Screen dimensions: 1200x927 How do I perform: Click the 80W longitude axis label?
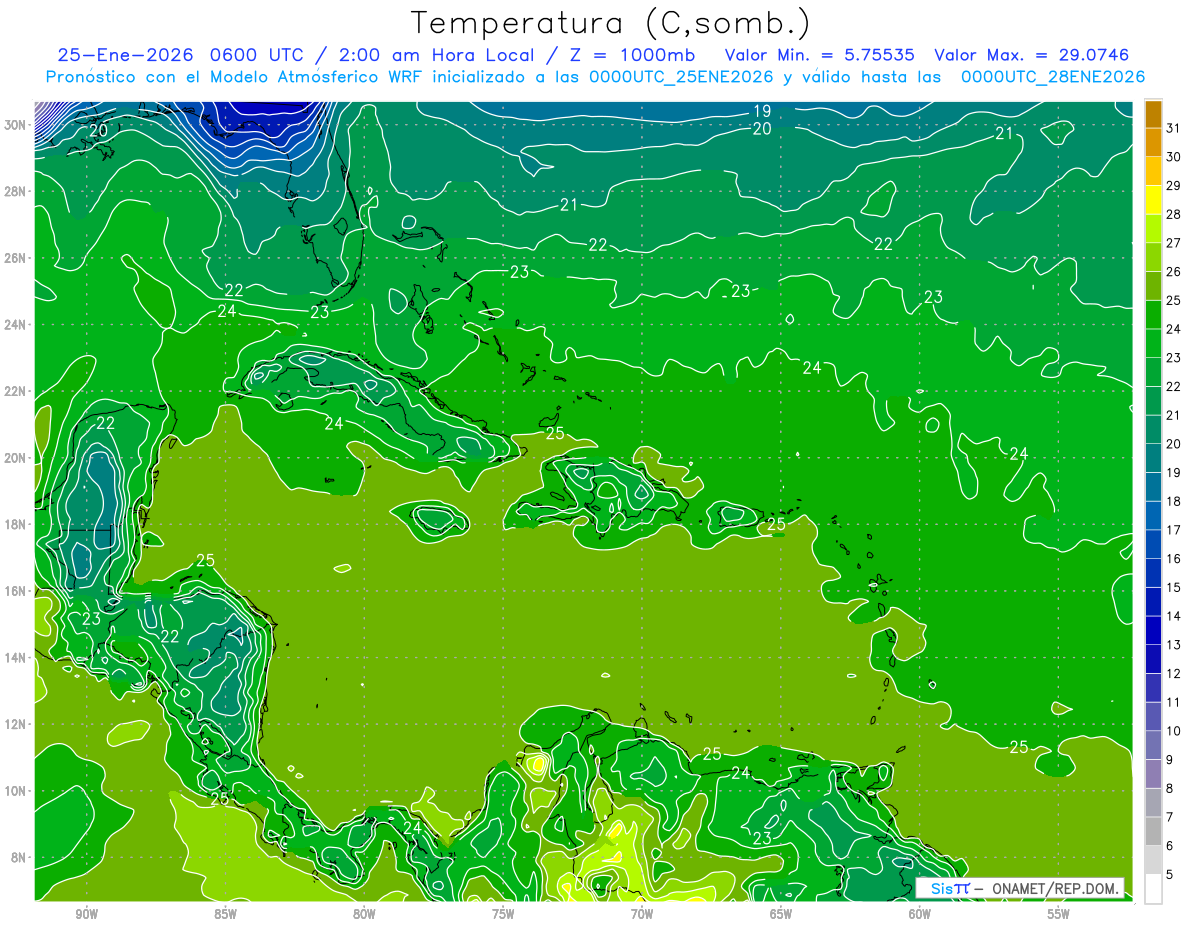364,914
